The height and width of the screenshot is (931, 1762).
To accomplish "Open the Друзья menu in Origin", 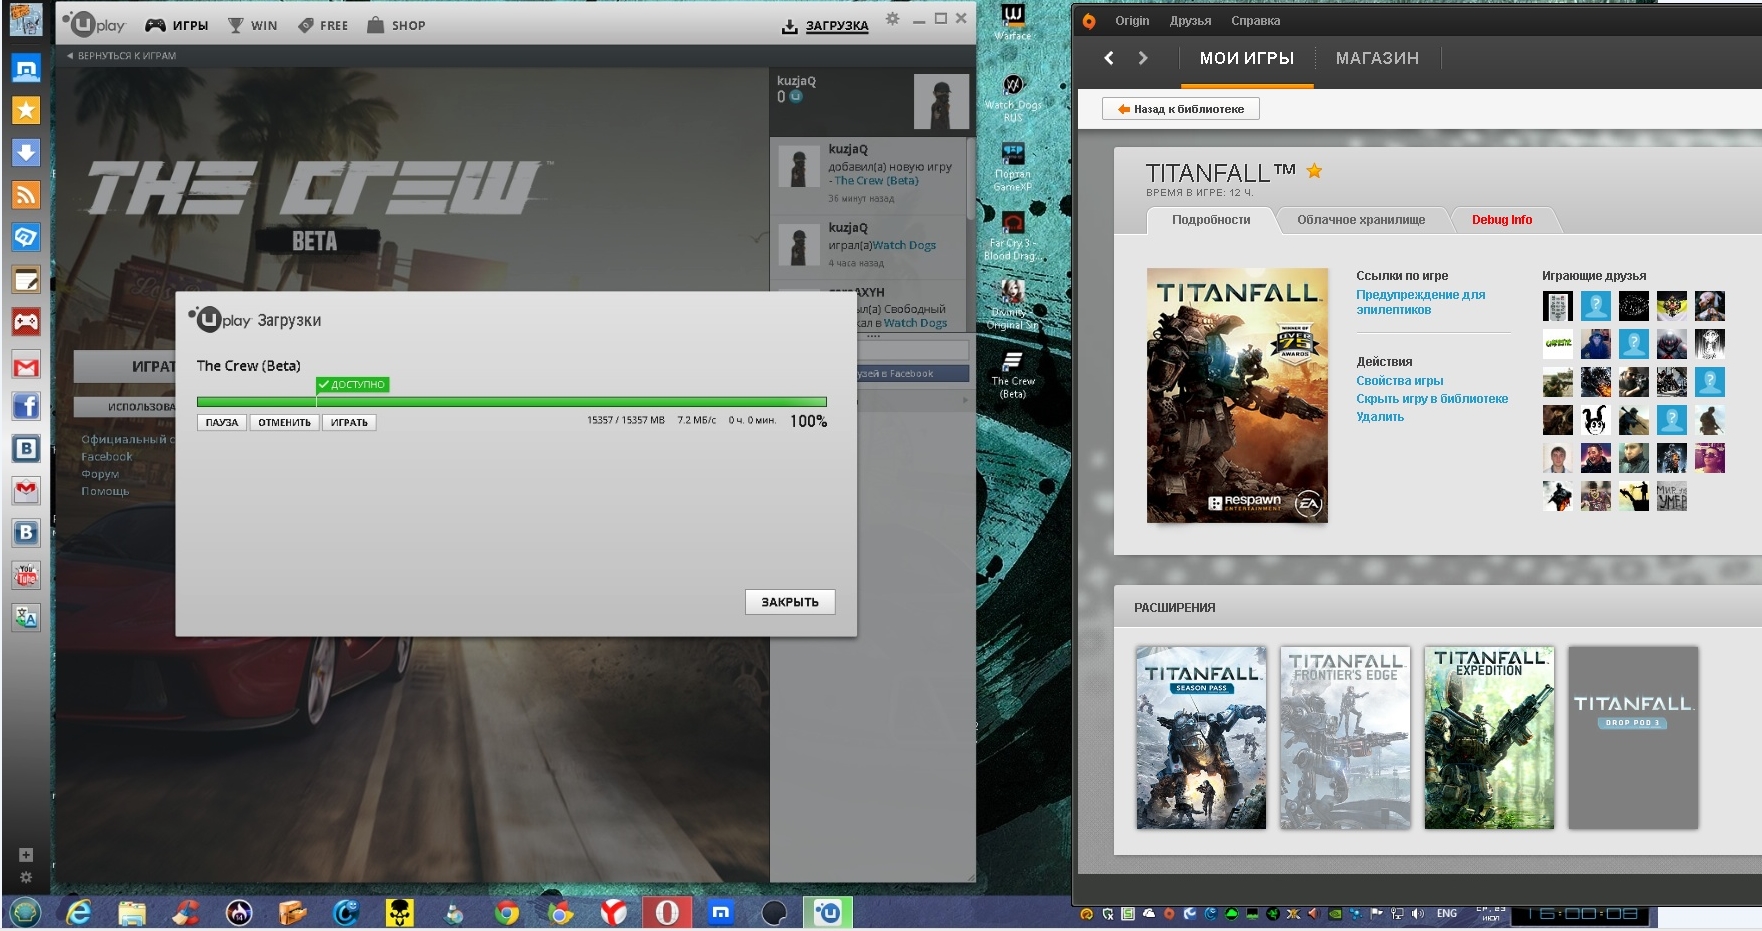I will pyautogui.click(x=1190, y=21).
